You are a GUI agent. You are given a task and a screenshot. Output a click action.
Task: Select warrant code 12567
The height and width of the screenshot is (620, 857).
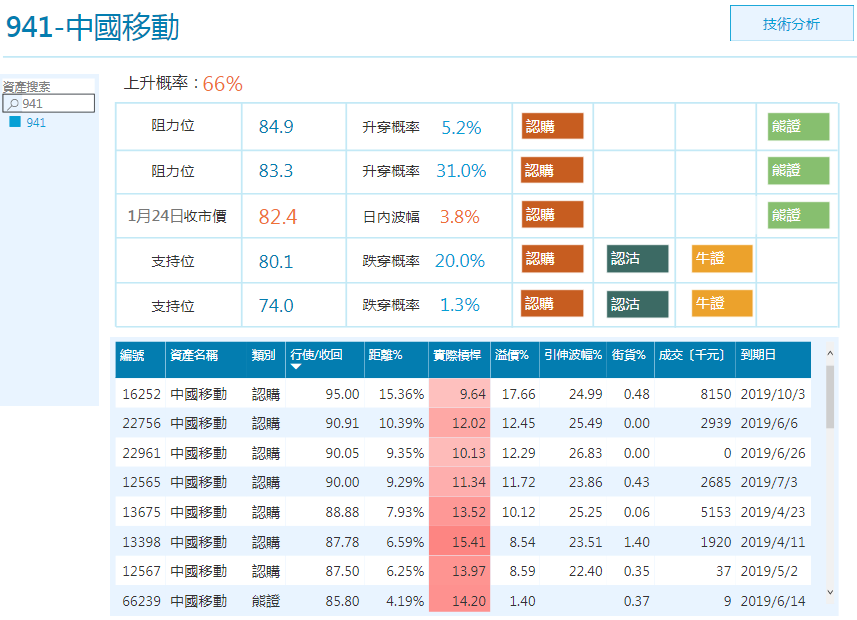[x=141, y=571]
